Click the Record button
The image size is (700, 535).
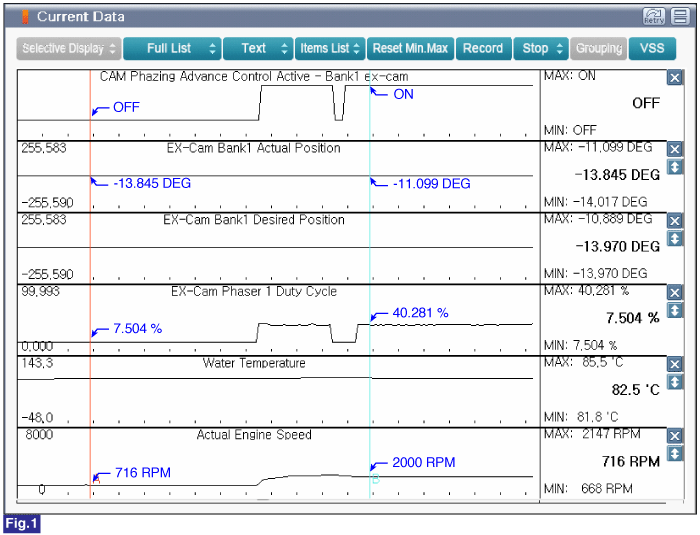483,48
